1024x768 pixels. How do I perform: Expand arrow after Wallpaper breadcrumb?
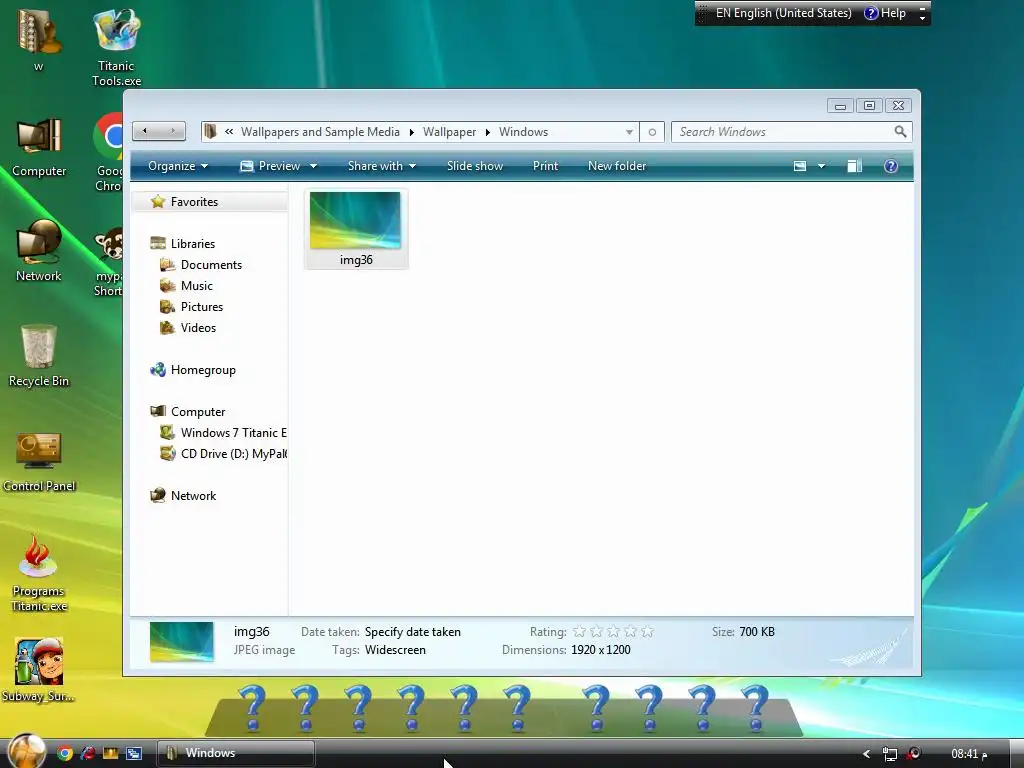[x=487, y=132]
